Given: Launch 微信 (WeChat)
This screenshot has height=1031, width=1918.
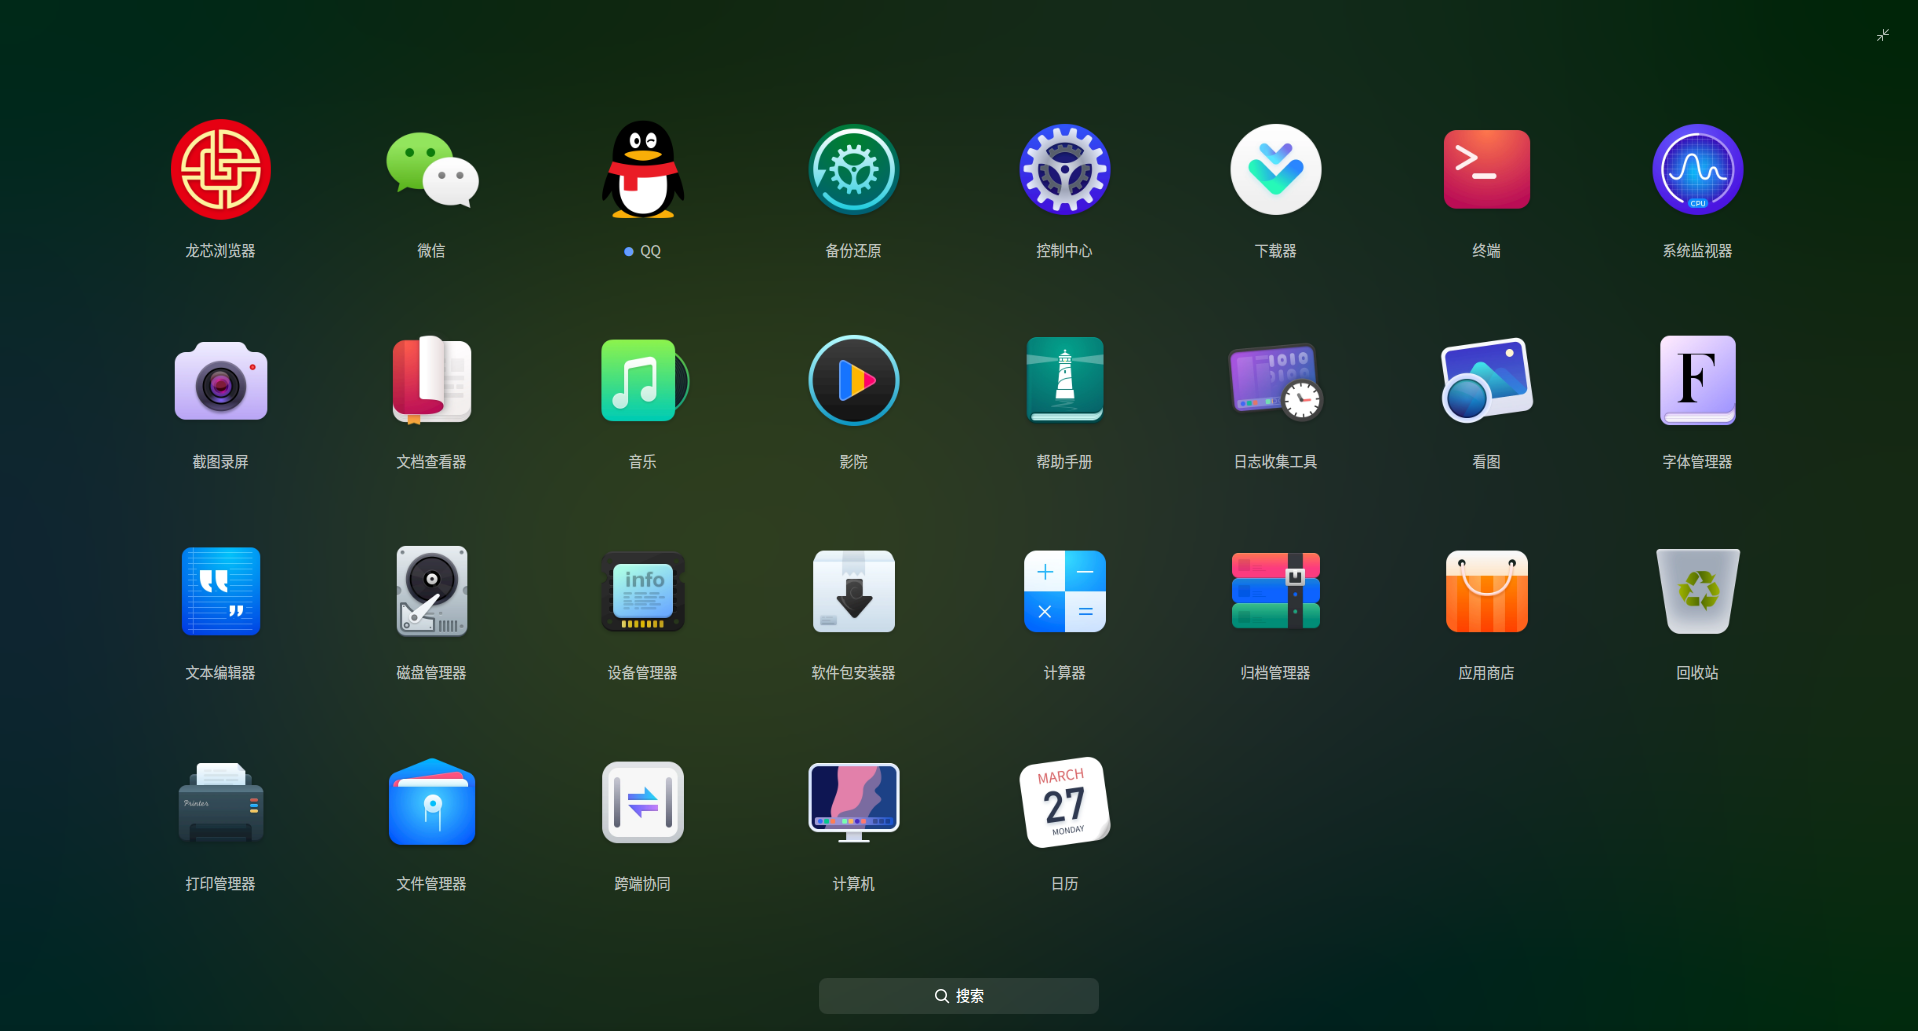Looking at the screenshot, I should tap(432, 170).
